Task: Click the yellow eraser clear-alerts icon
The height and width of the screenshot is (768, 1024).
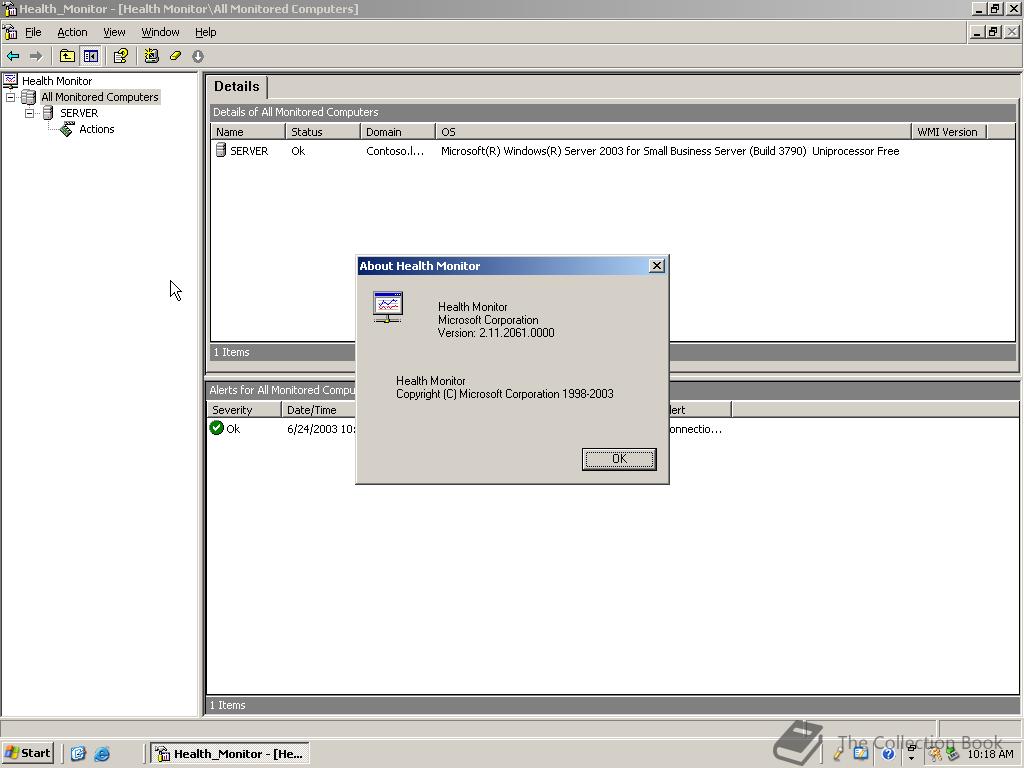Action: (x=175, y=56)
